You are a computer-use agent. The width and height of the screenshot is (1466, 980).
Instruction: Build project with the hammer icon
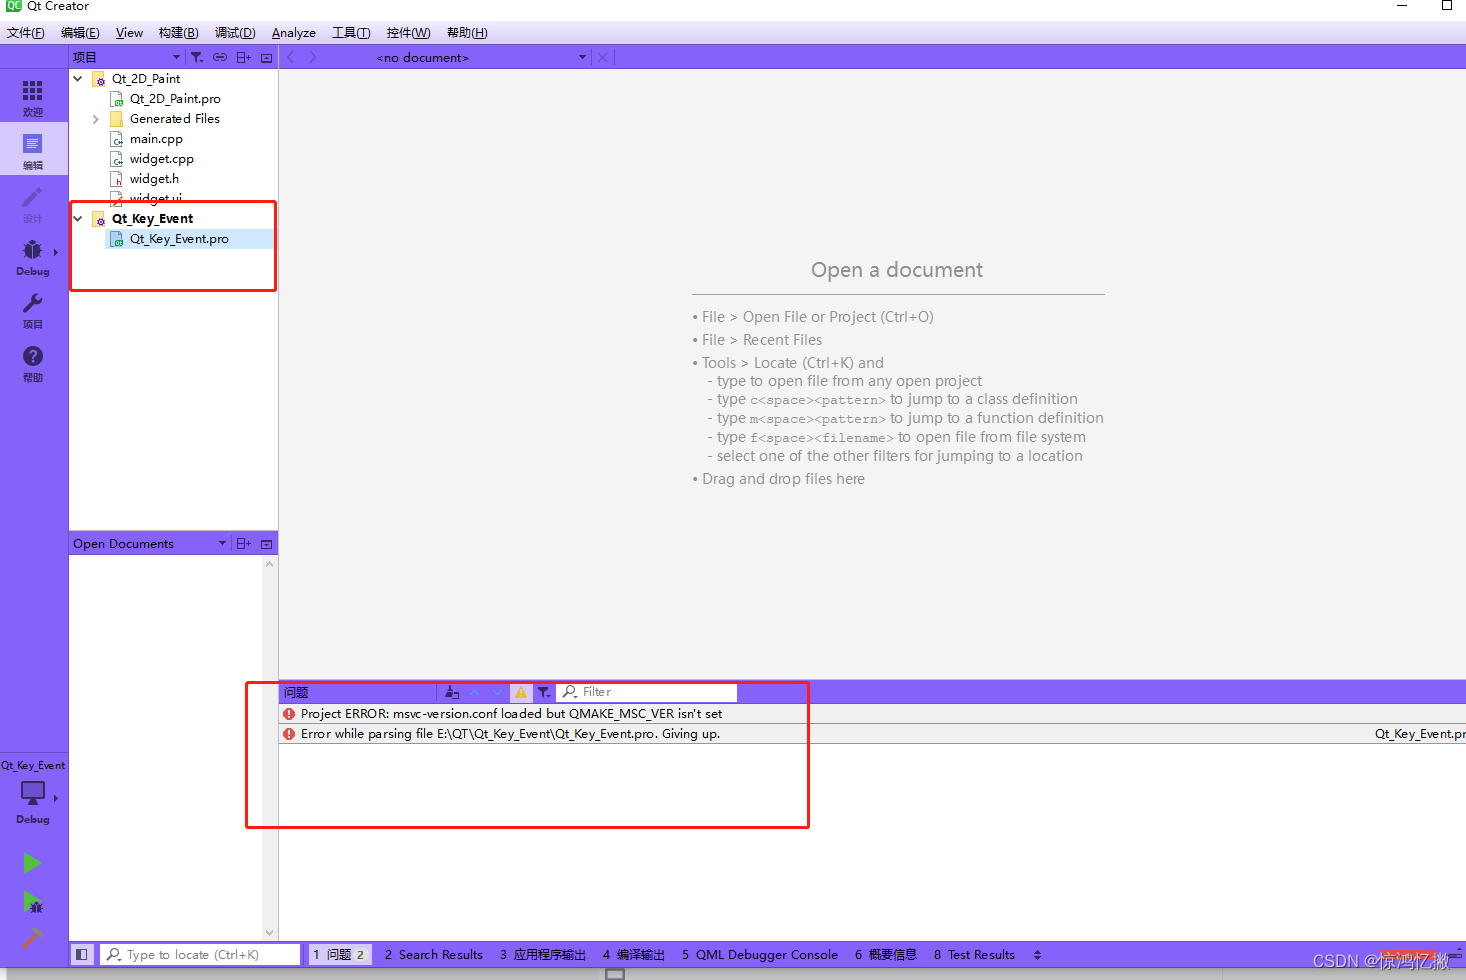(x=32, y=938)
